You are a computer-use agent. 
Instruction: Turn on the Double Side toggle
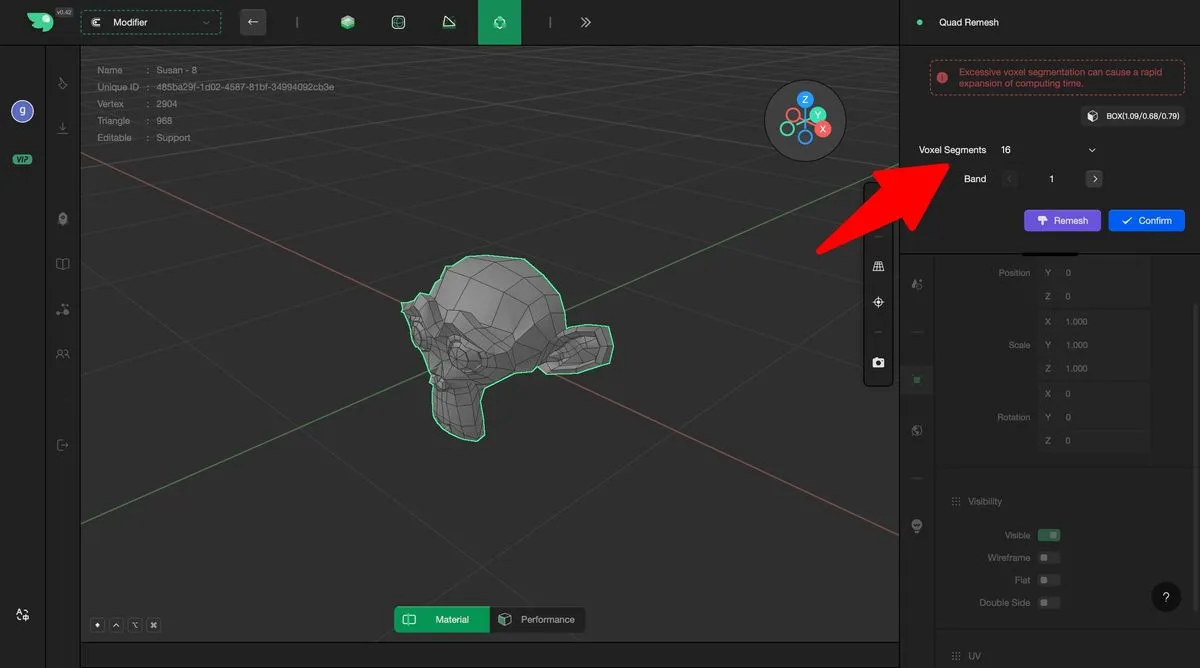1048,603
